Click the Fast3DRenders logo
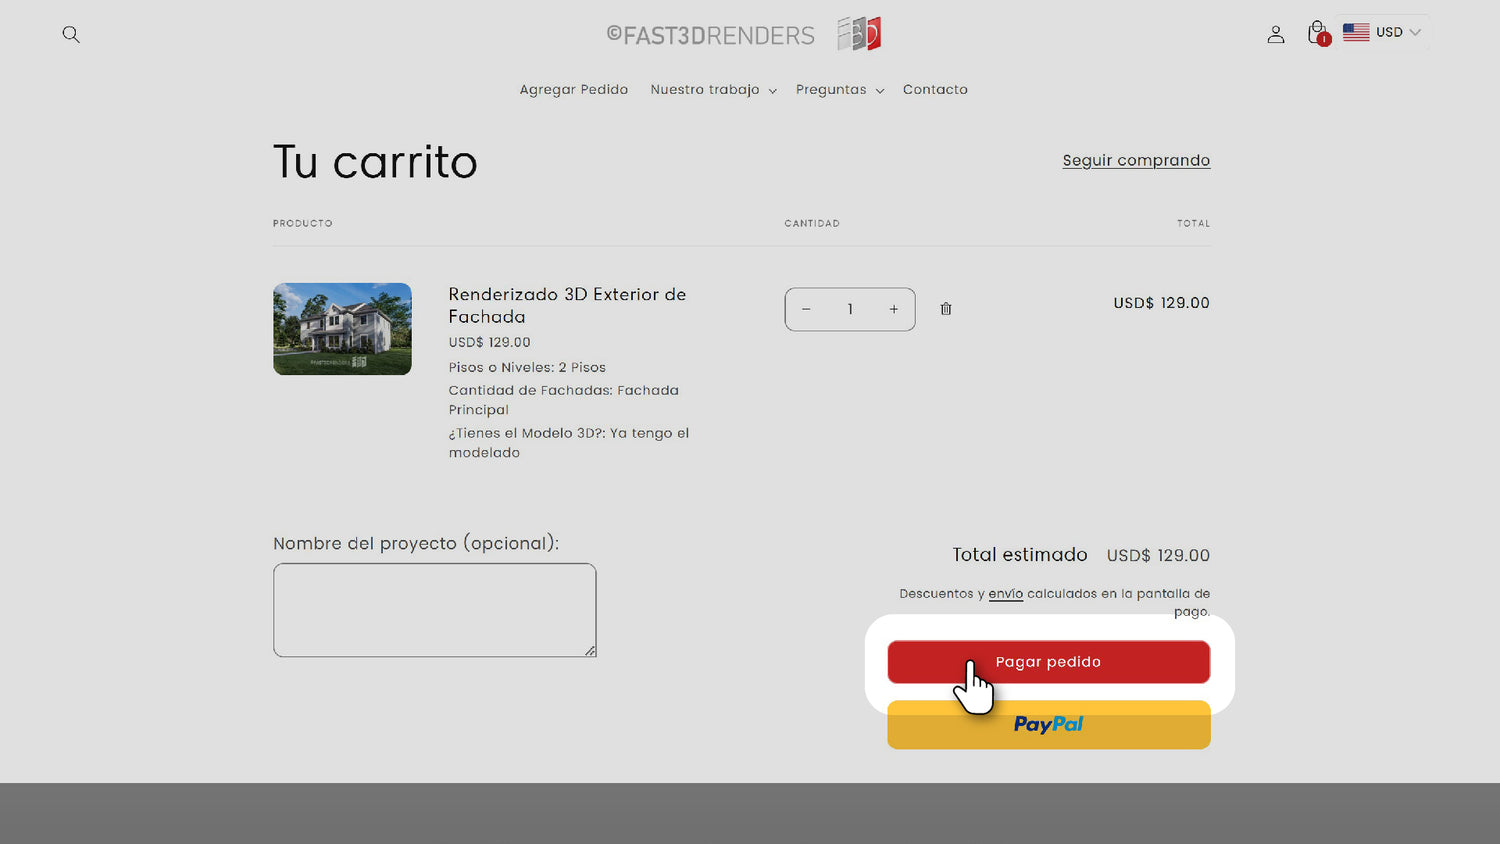The image size is (1500, 844). click(x=743, y=35)
